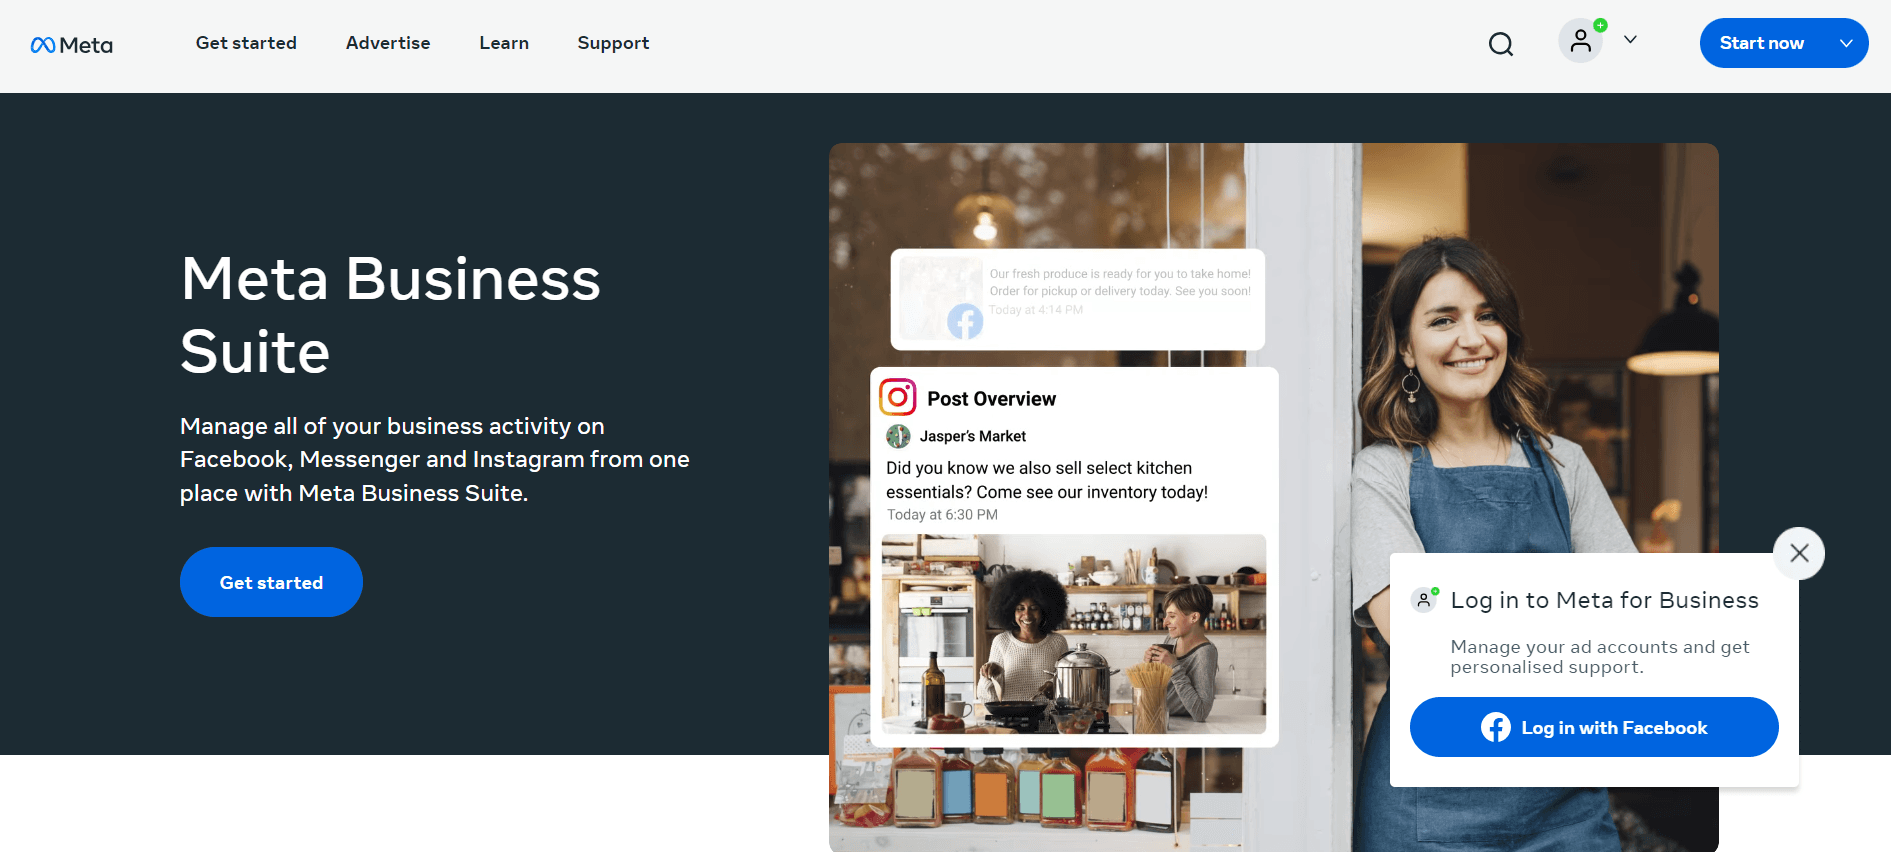Open the search magnifier icon
The height and width of the screenshot is (852, 1891).
coord(1500,44)
